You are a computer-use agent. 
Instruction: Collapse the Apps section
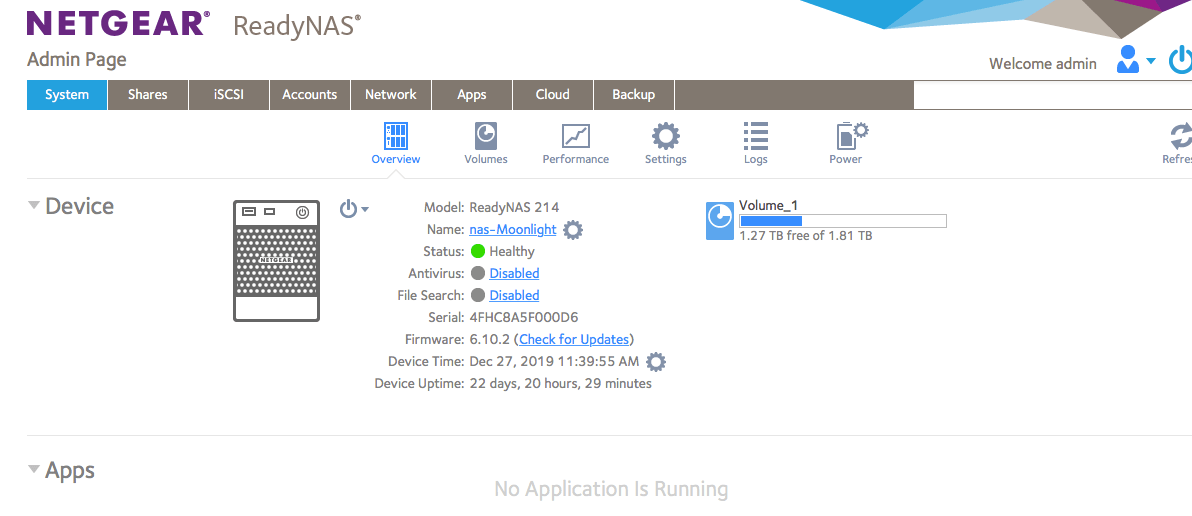click(33, 469)
